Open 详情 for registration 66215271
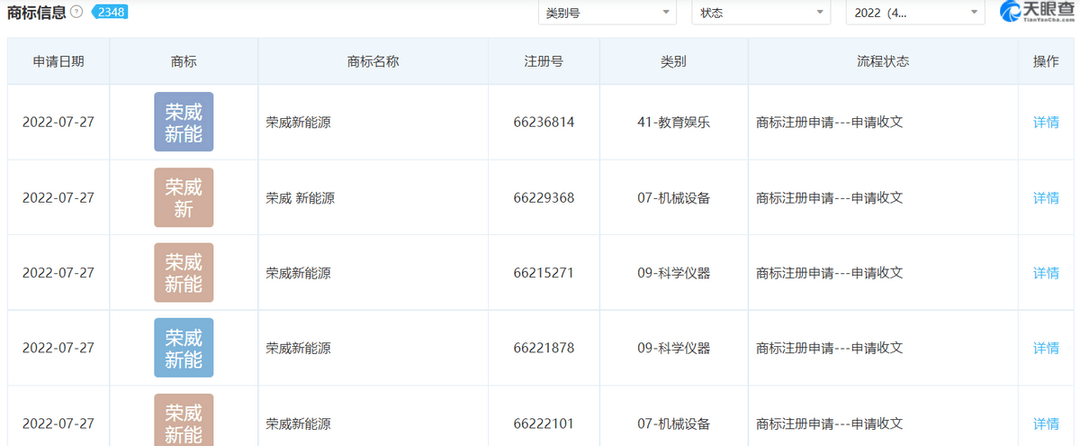 click(x=1046, y=273)
